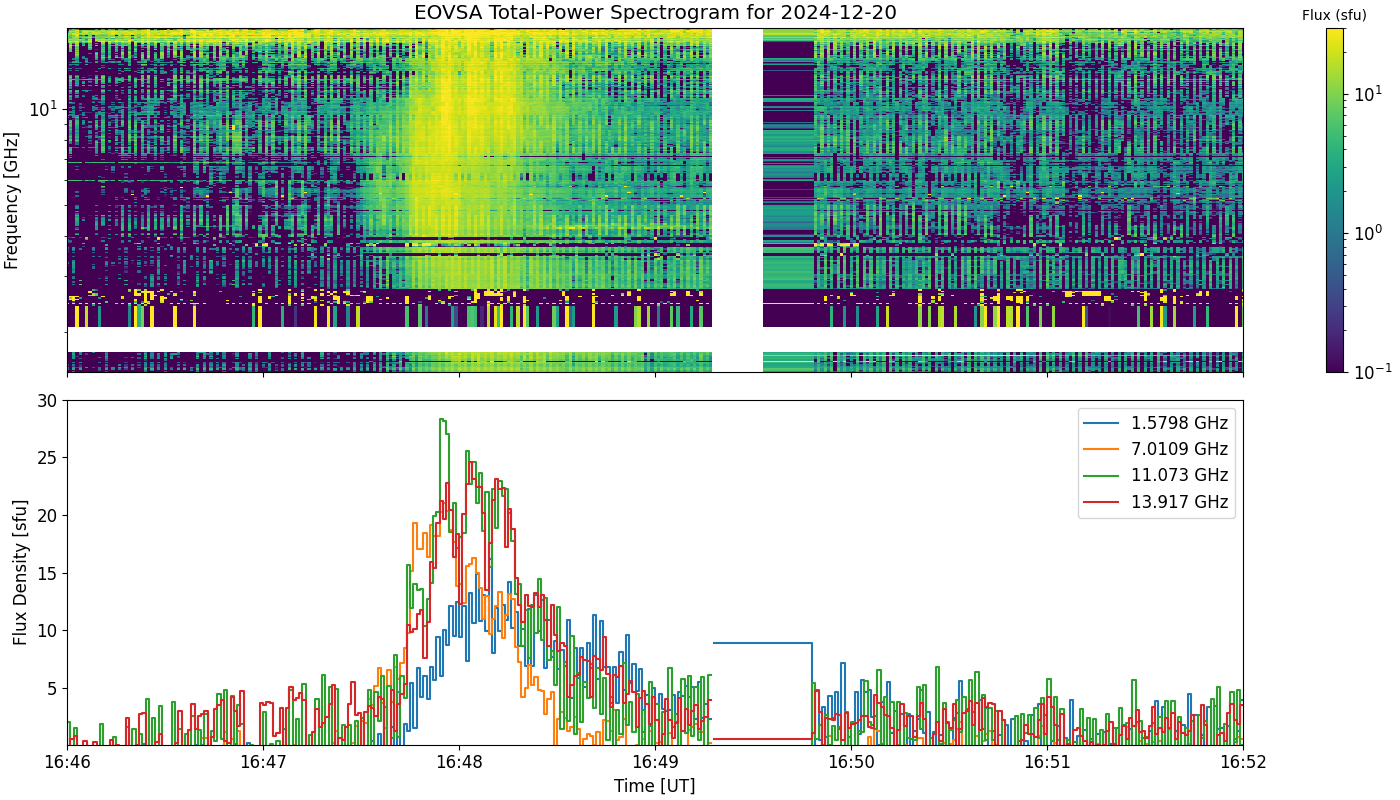Screen dimensions: 1400x800
Task: Click the 16:52 time tick label
Action: (x=1243, y=763)
